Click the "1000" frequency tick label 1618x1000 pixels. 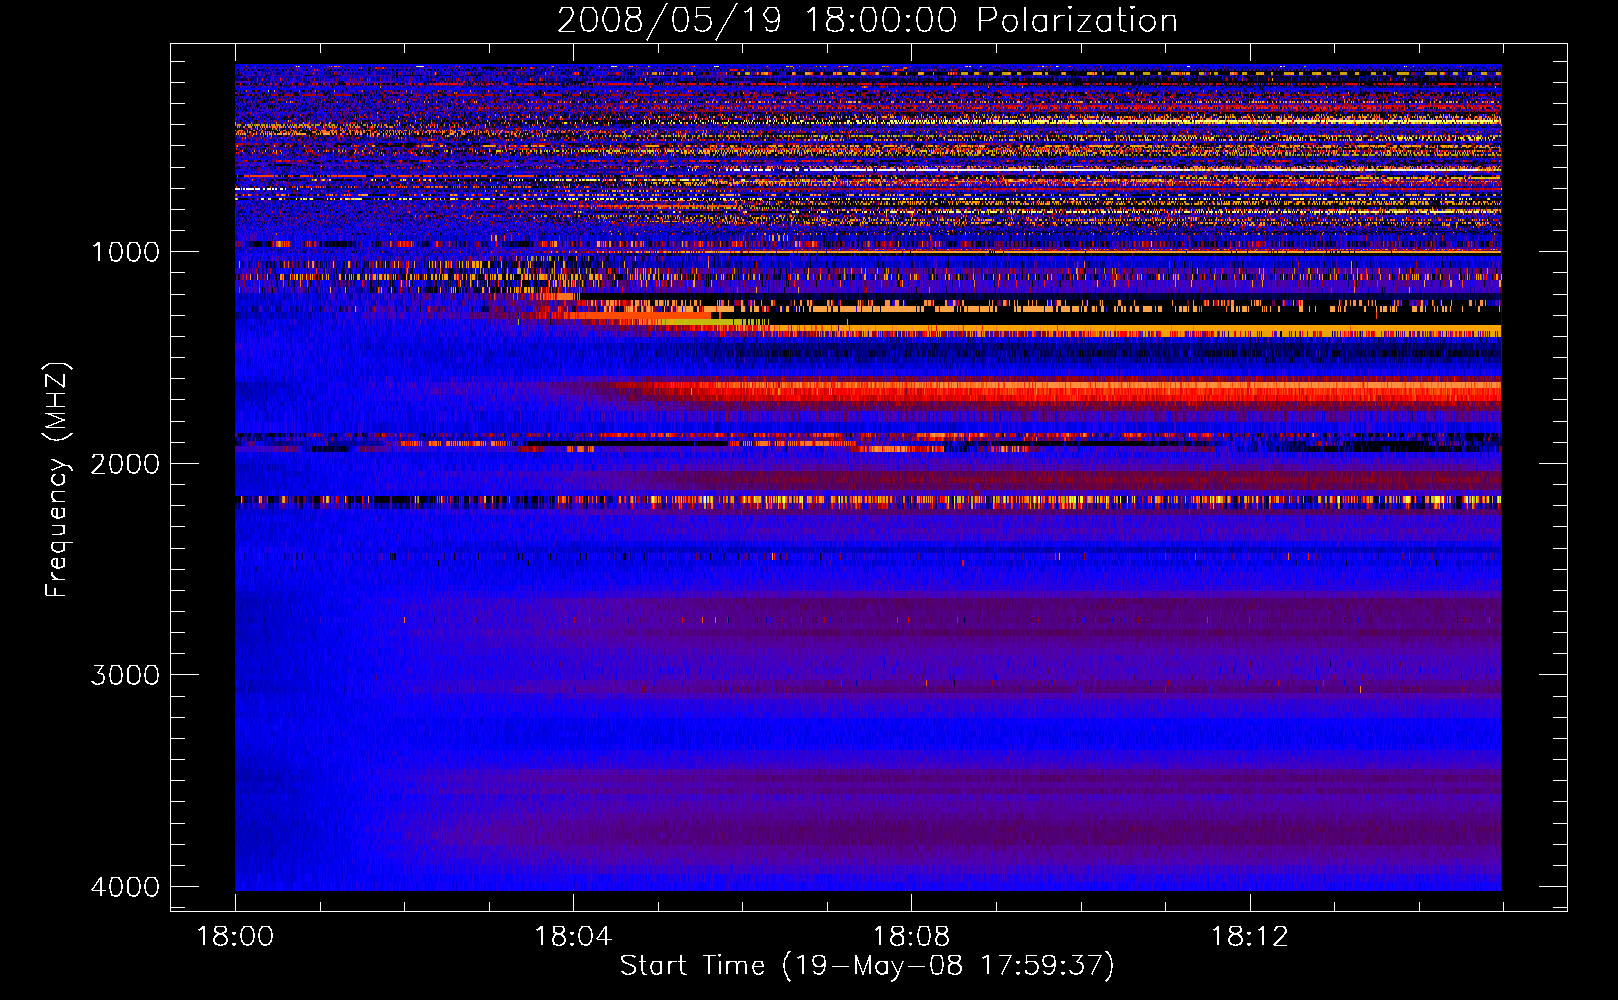pyautogui.click(x=125, y=251)
